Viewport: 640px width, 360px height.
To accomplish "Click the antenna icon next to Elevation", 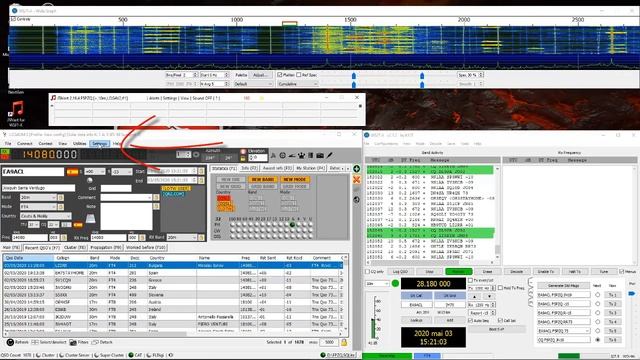I will (273, 155).
